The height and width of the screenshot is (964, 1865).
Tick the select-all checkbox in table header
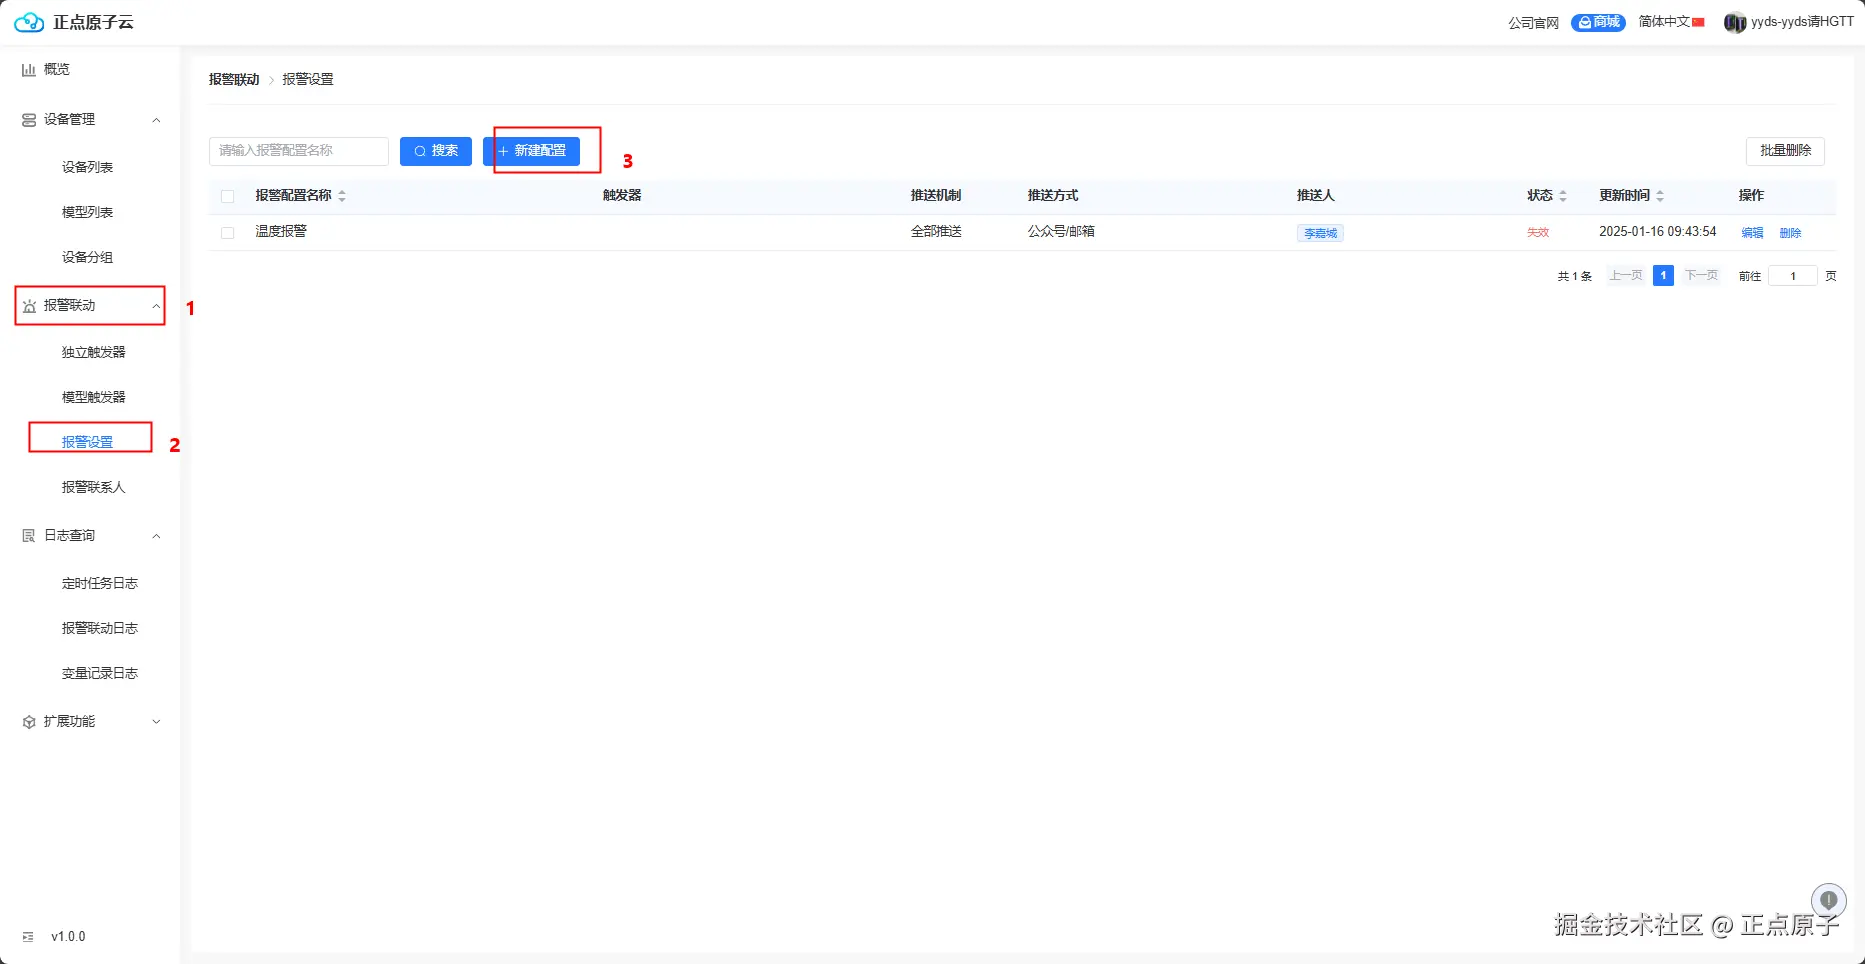click(x=228, y=196)
